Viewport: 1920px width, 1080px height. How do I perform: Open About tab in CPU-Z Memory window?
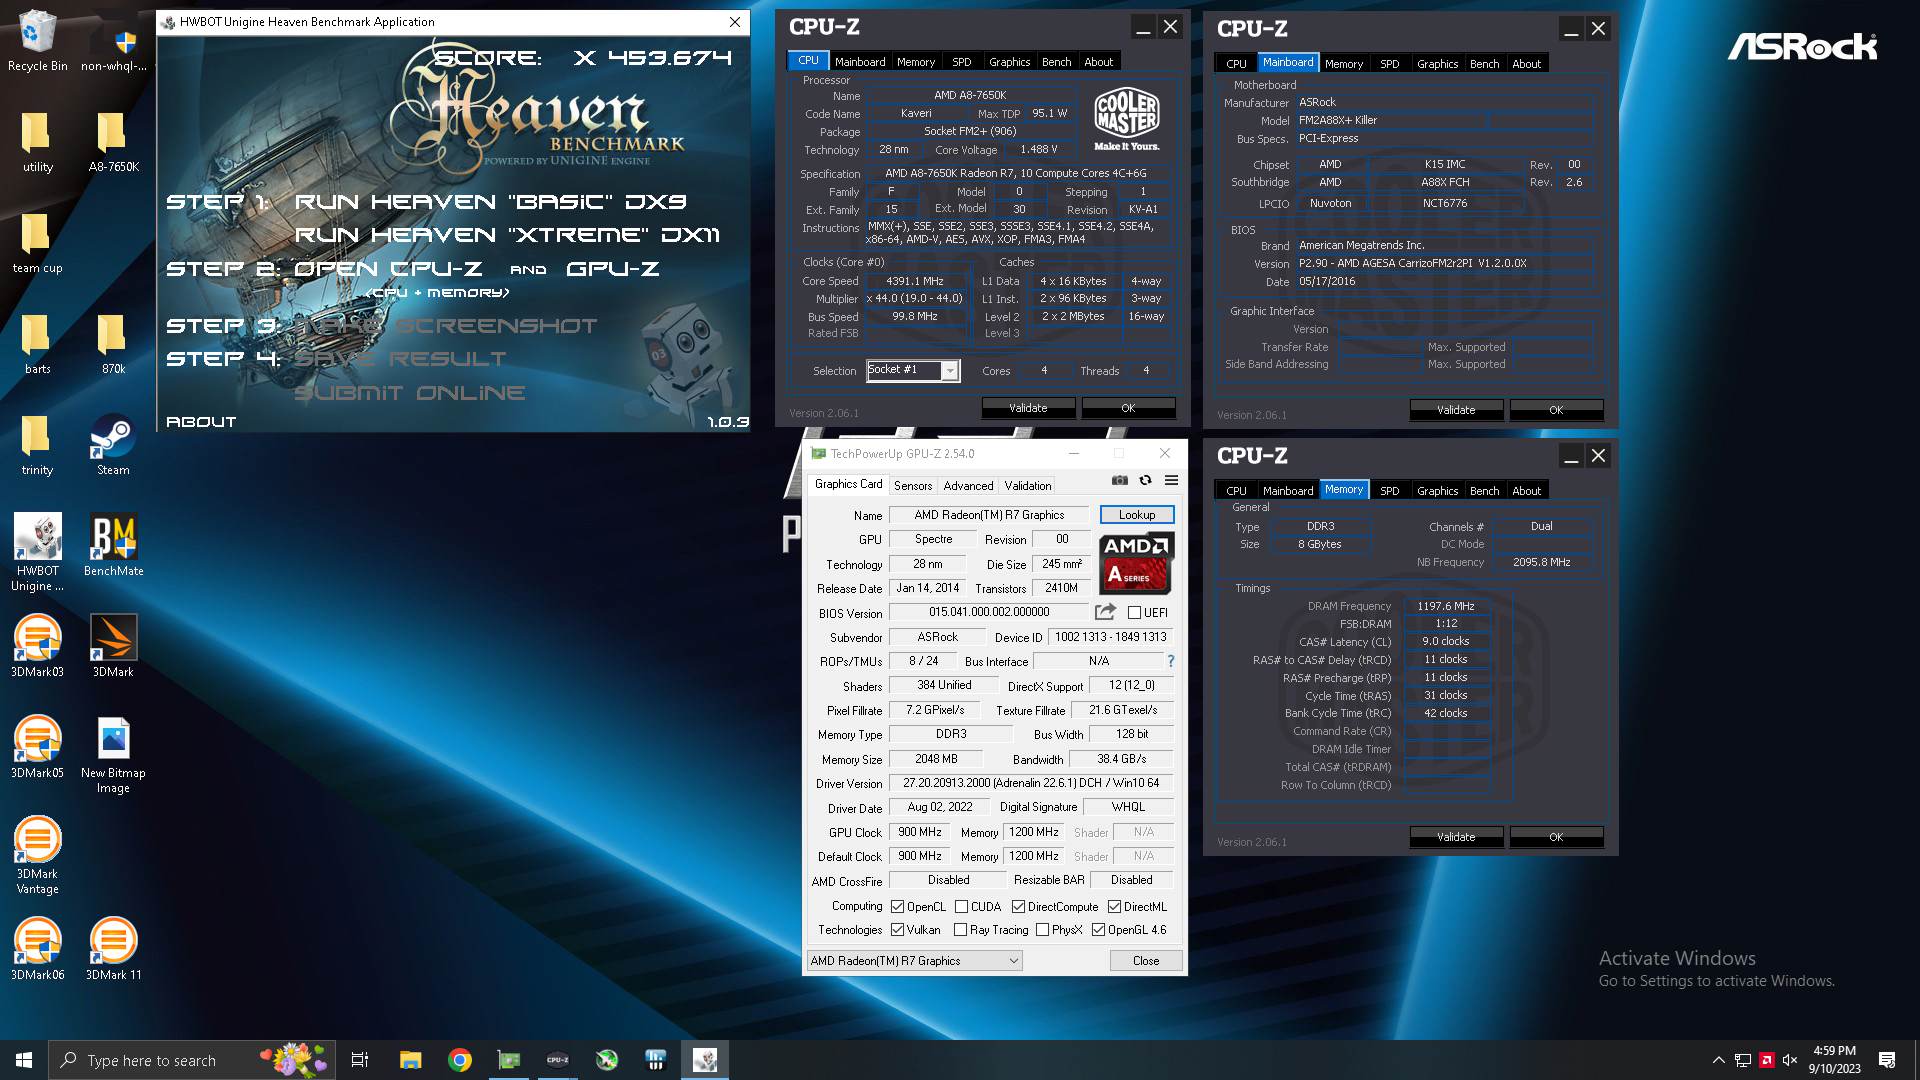[1526, 491]
